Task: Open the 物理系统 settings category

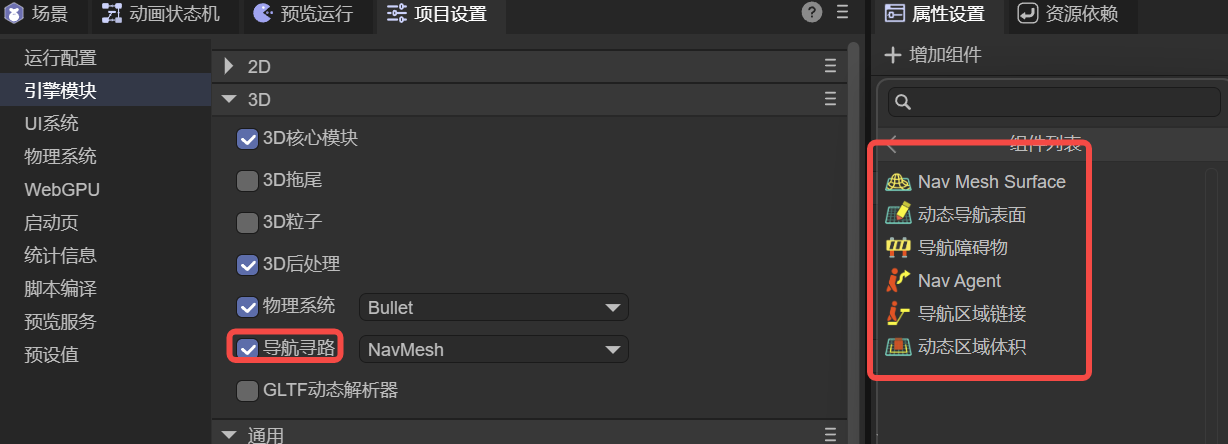Action: click(61, 157)
